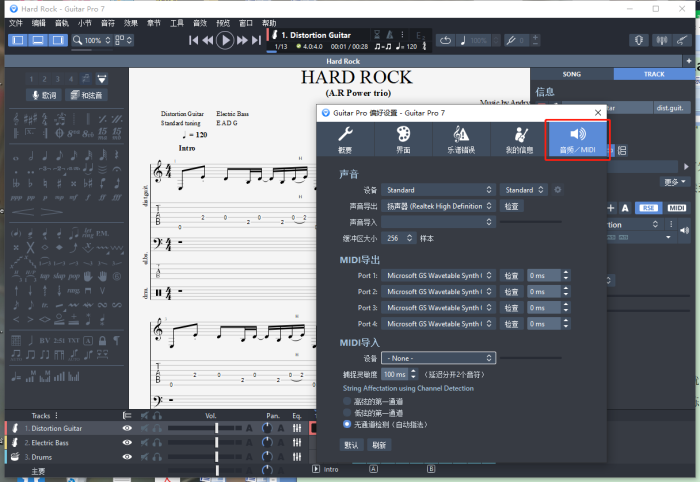Image resolution: width=700 pixels, height=482 pixels.
Task: Mute the Drums track speaker icon
Action: (x=143, y=457)
